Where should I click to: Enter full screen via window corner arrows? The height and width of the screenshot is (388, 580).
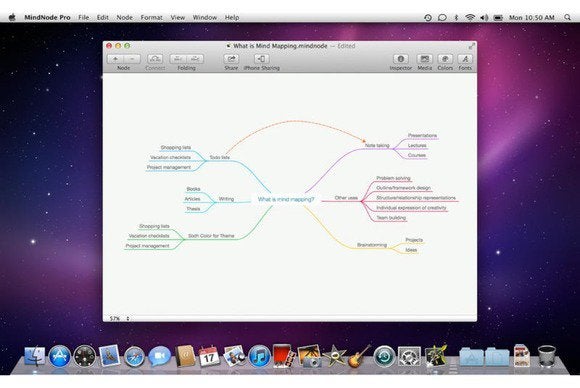click(x=471, y=46)
